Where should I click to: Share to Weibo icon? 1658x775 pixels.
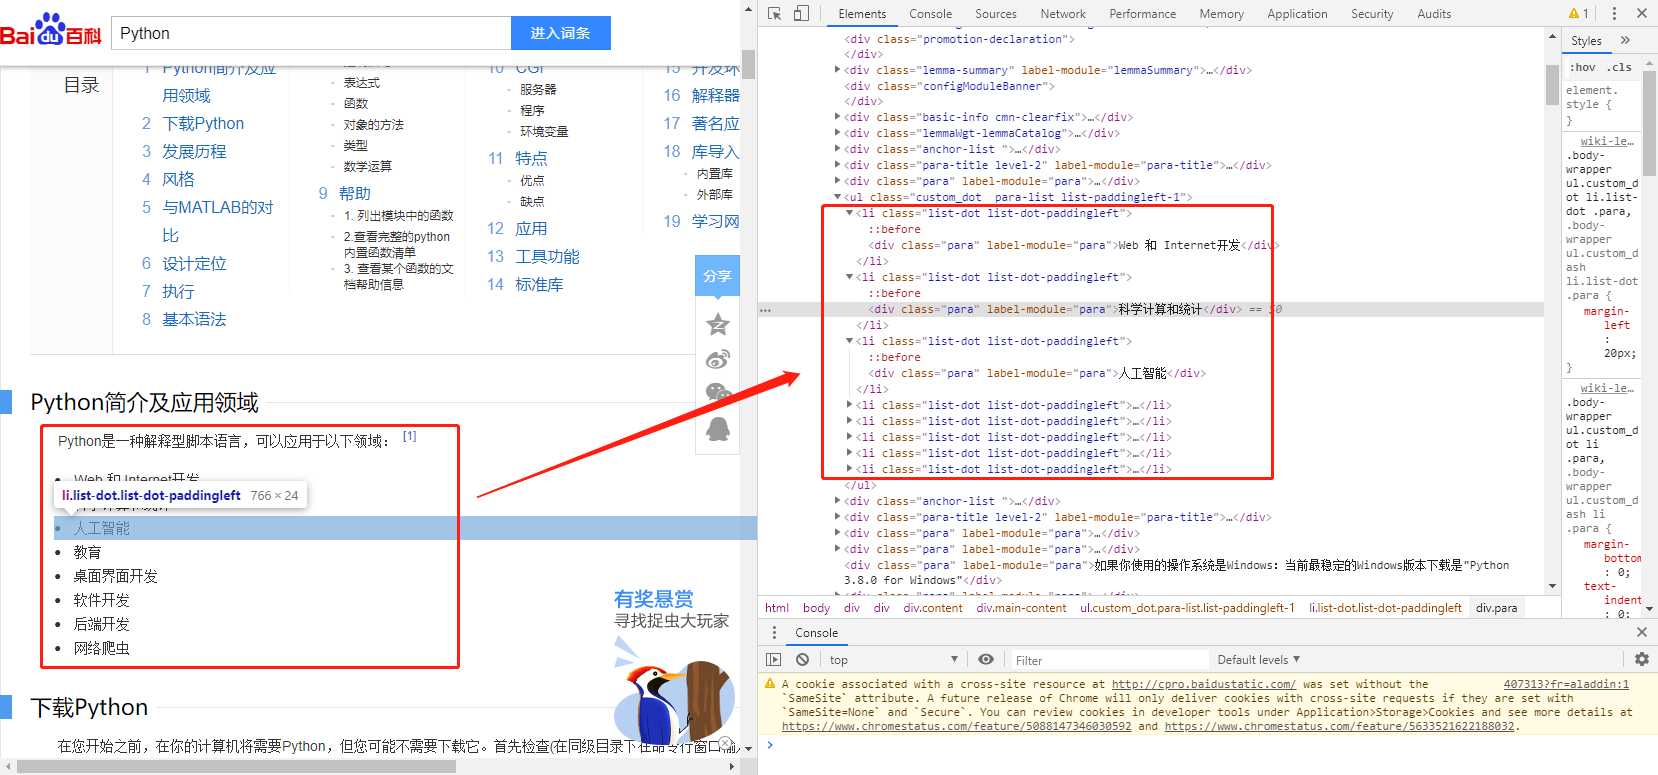click(x=717, y=359)
